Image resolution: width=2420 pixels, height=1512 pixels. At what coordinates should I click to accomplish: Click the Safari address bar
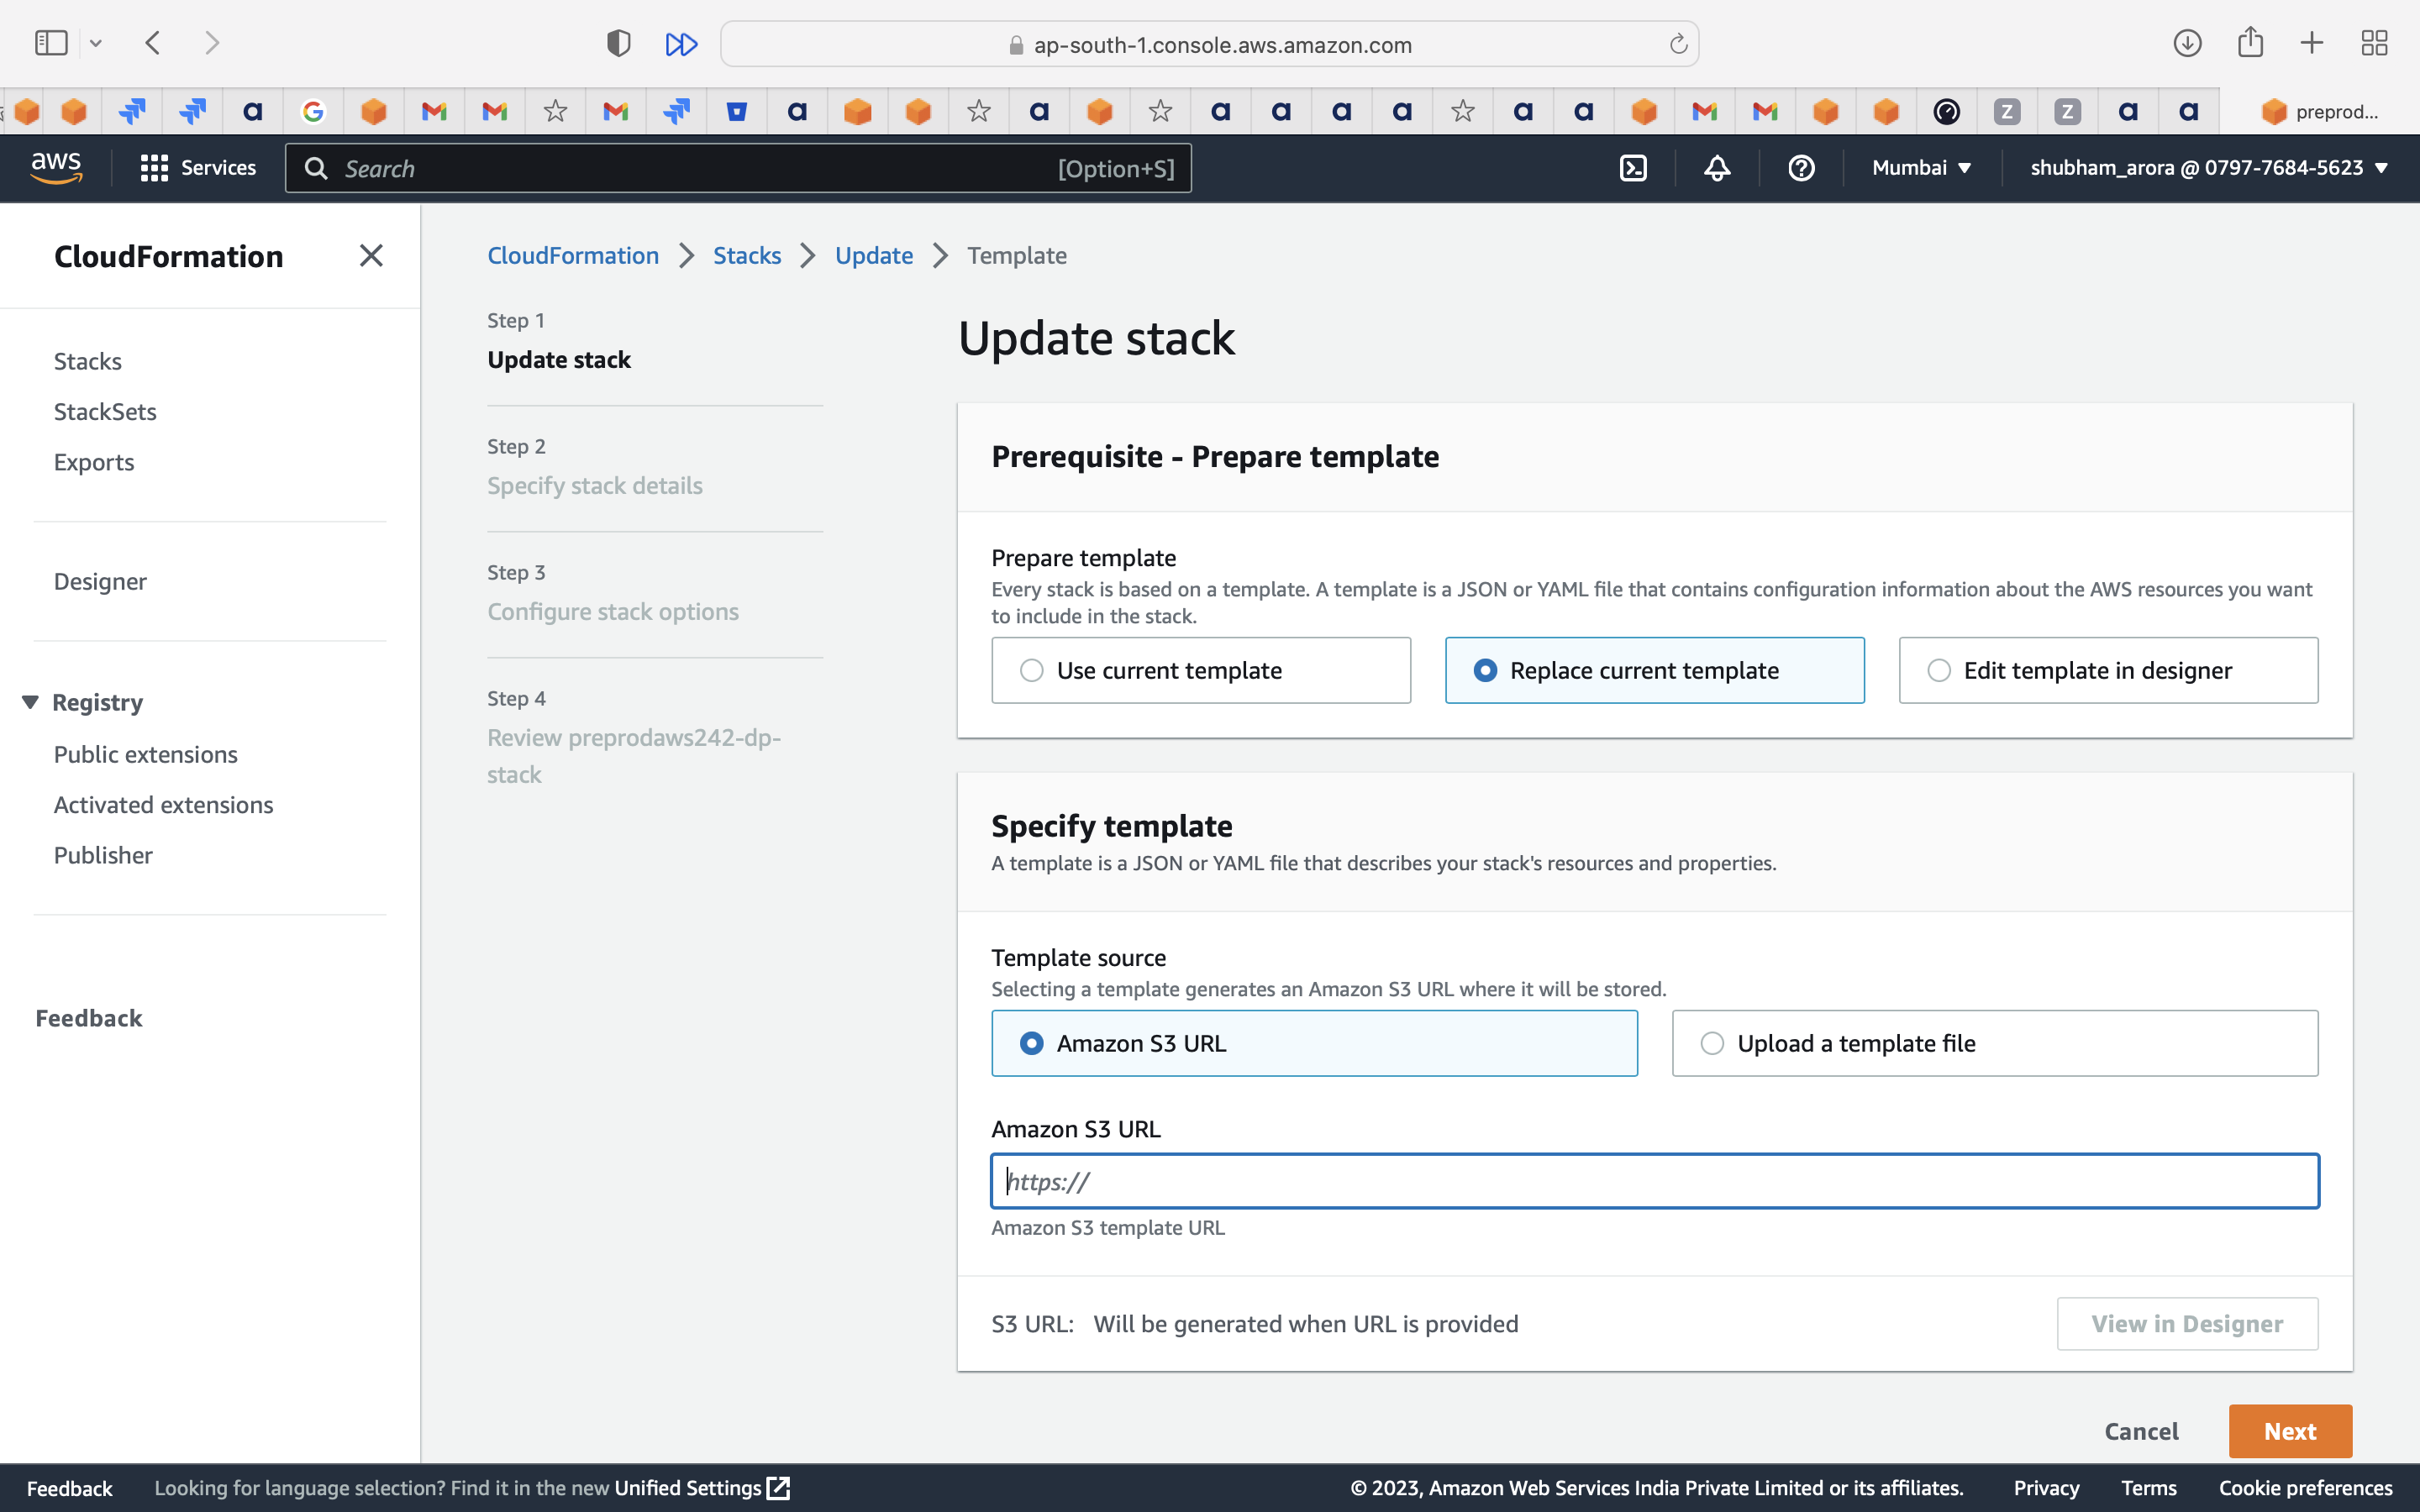pyautogui.click(x=1209, y=44)
